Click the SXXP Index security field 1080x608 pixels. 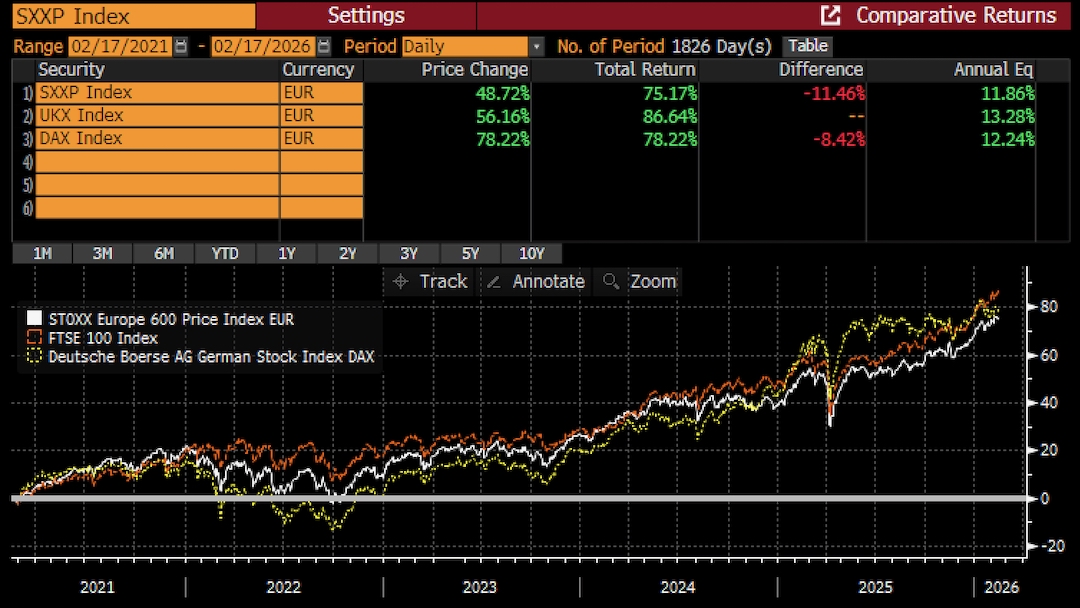pyautogui.click(x=157, y=93)
